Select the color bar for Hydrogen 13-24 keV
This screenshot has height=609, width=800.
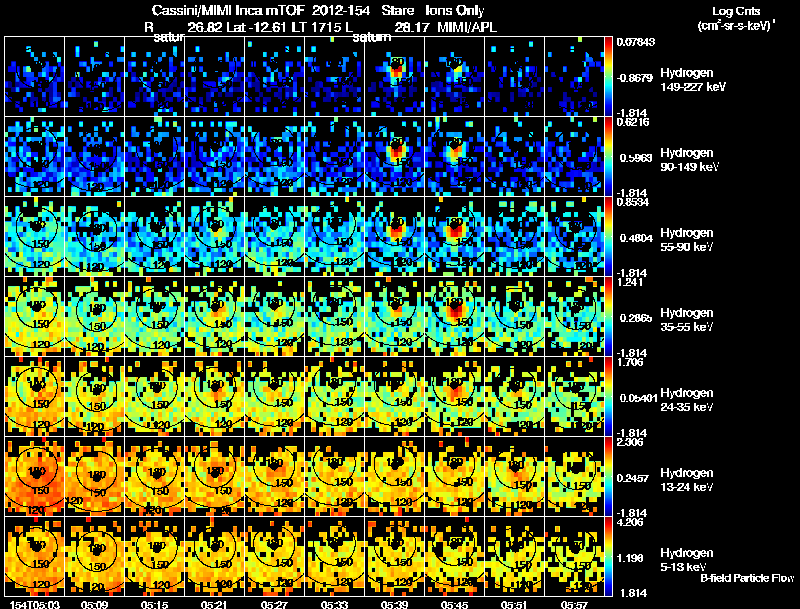click(608, 477)
